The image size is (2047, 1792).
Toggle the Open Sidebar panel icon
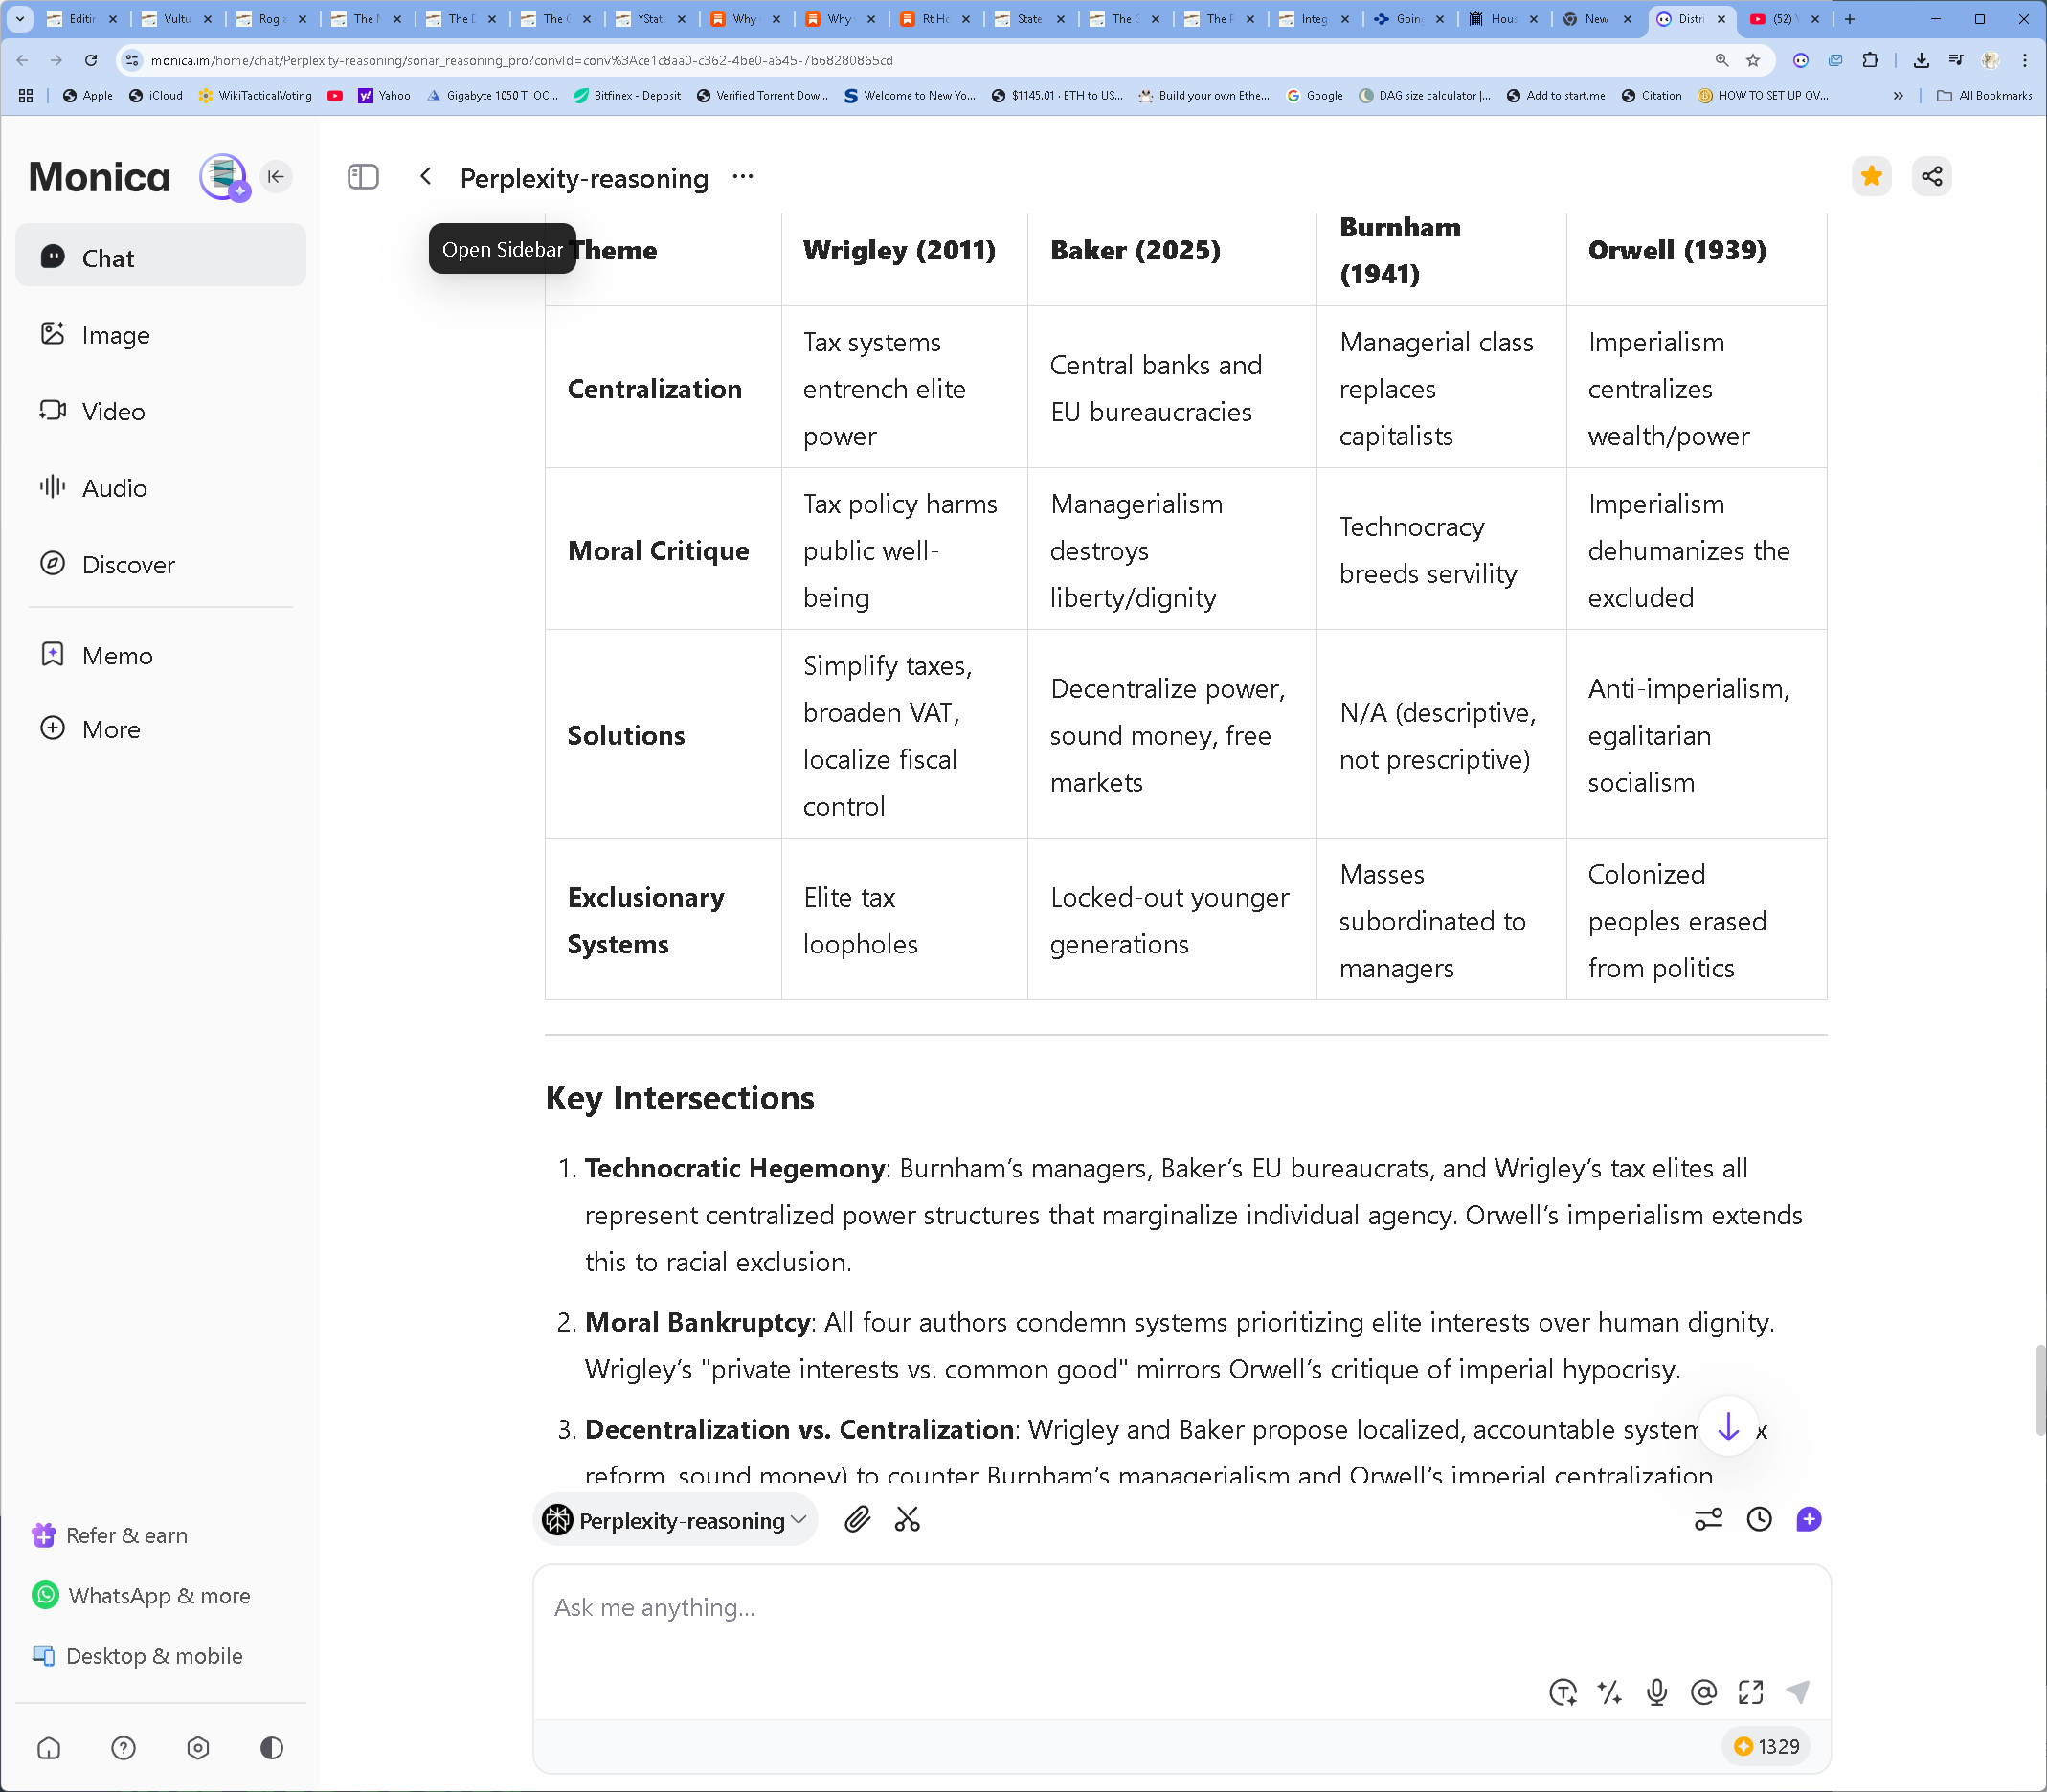(363, 177)
